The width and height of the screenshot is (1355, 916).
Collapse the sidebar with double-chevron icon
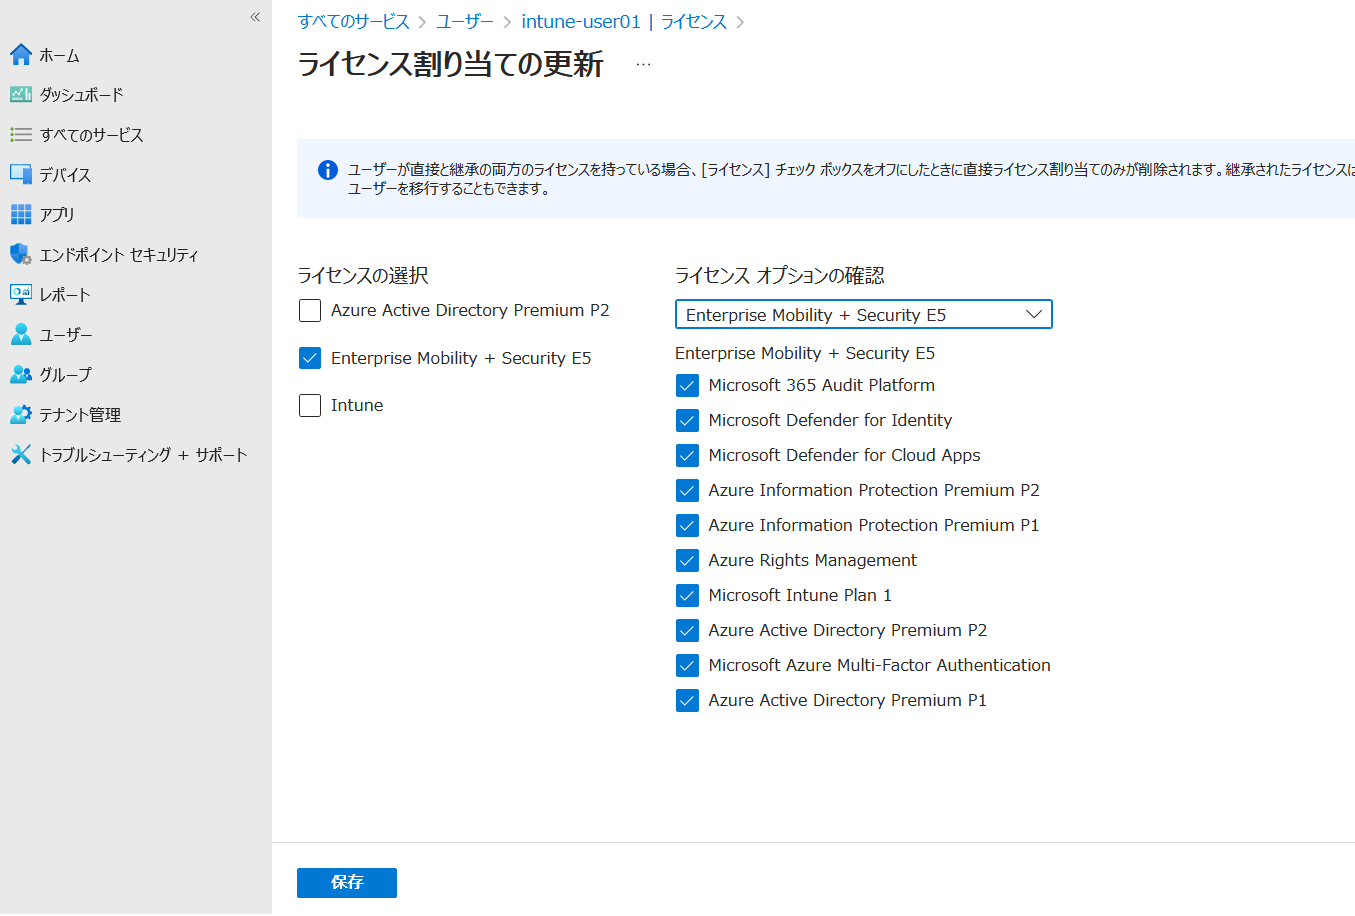click(255, 17)
